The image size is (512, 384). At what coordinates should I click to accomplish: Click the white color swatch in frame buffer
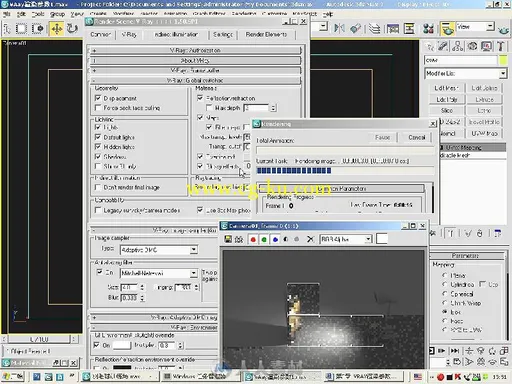pos(382,239)
